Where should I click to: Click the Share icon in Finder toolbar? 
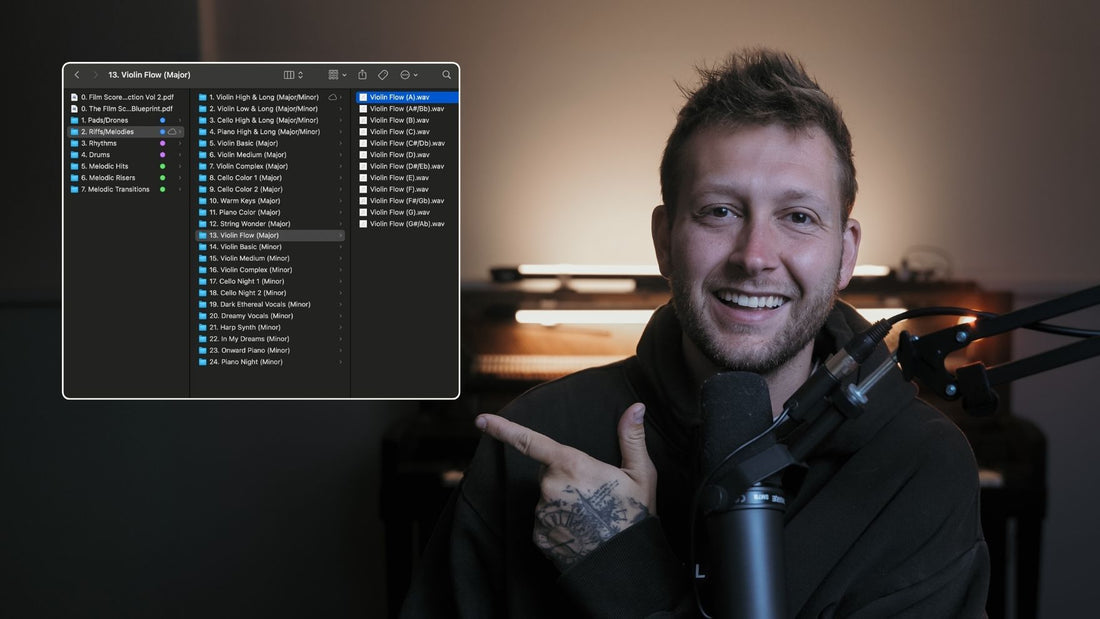coord(362,74)
